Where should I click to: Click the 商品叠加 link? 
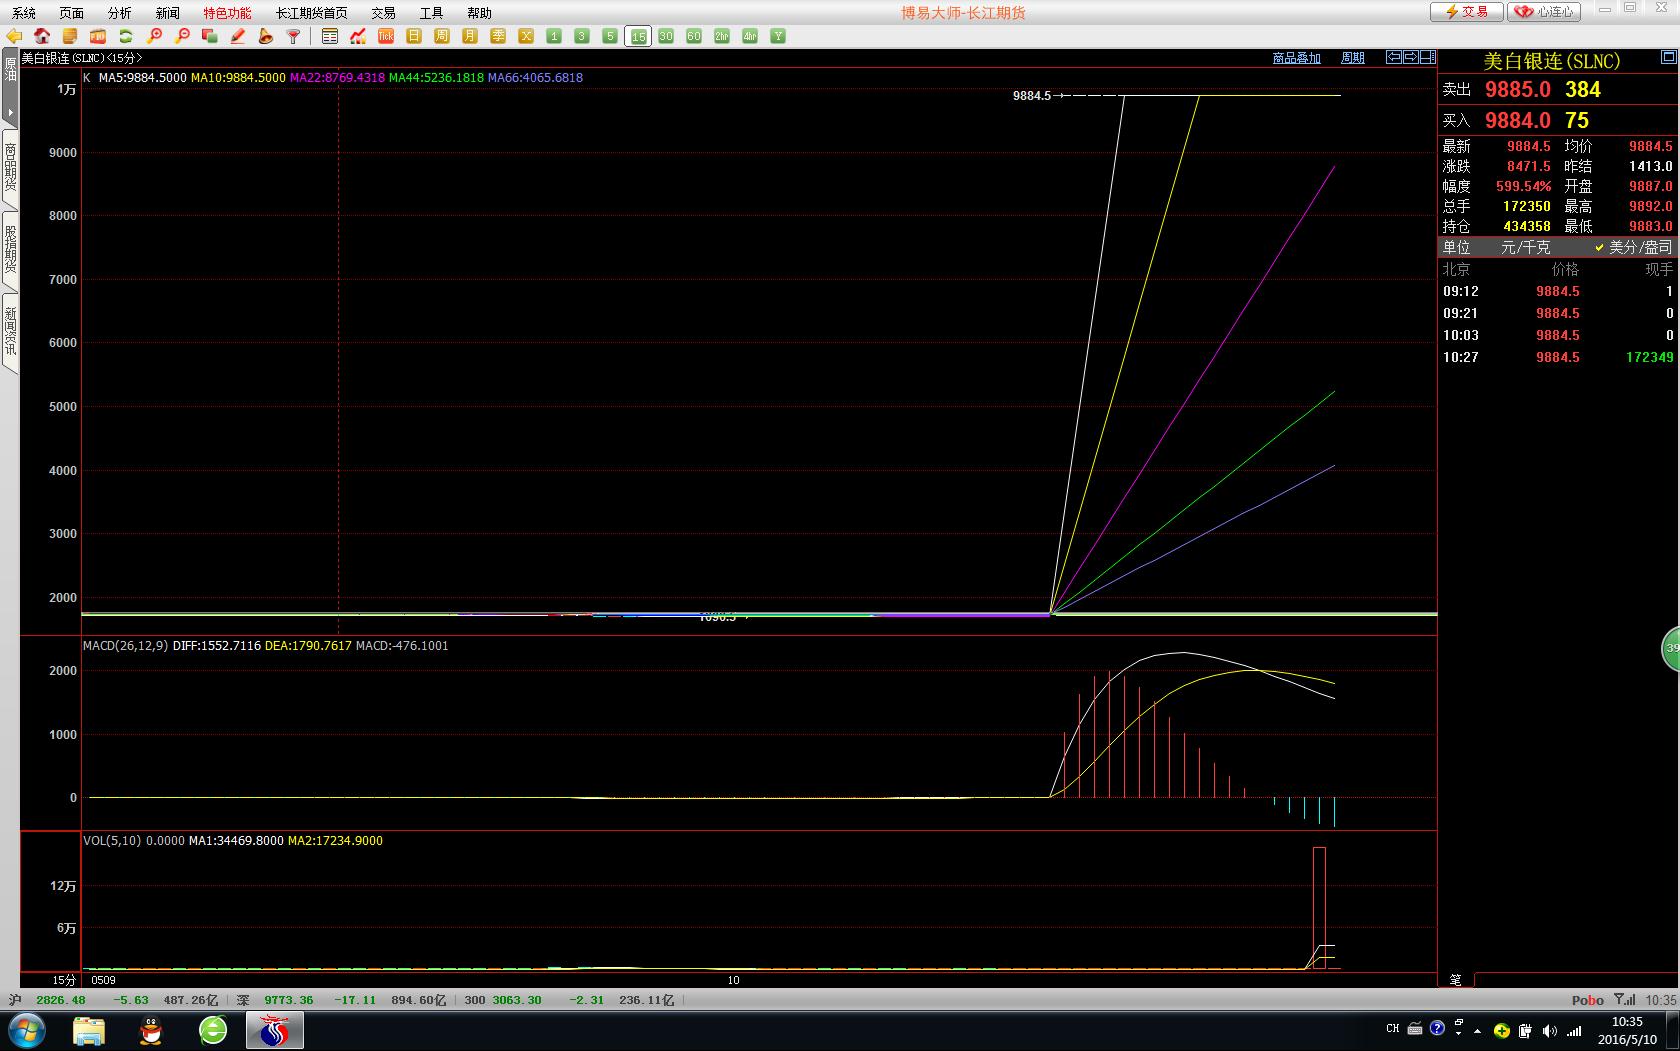1296,58
